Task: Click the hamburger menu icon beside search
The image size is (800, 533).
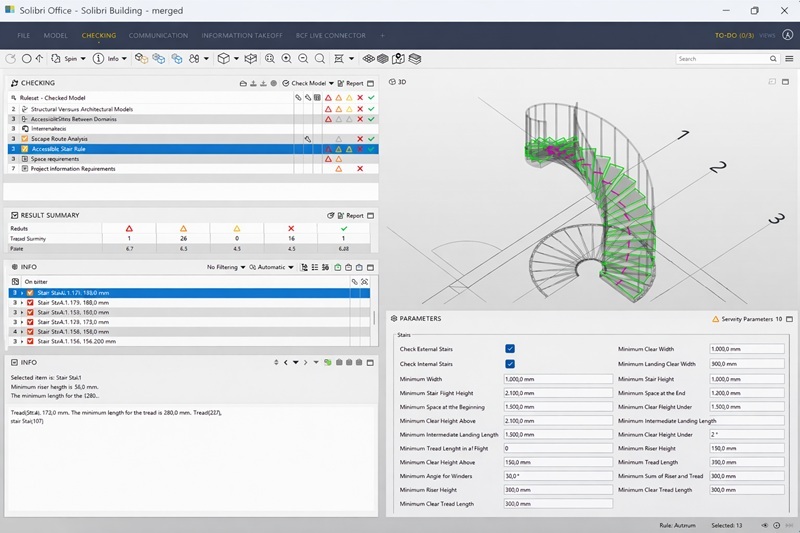Action: click(788, 59)
